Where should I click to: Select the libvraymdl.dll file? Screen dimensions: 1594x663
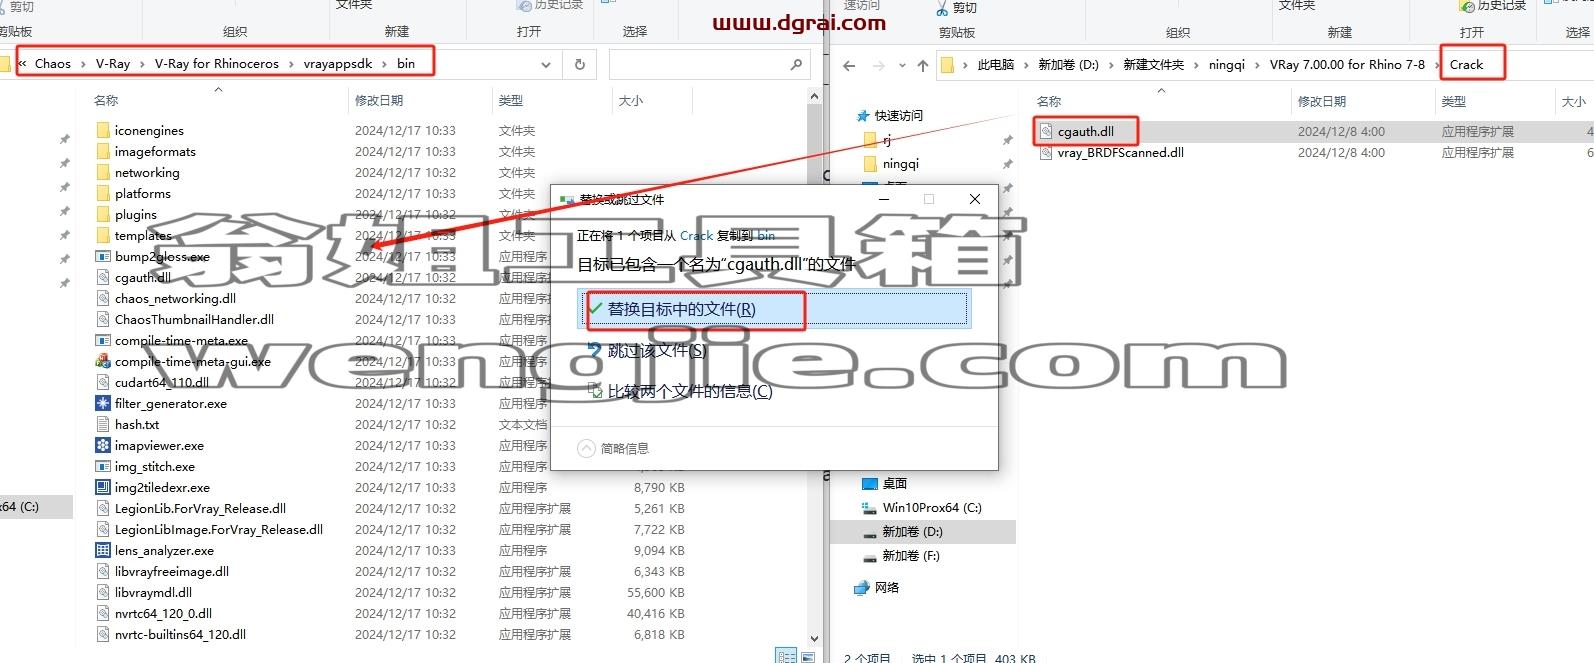pos(153,592)
